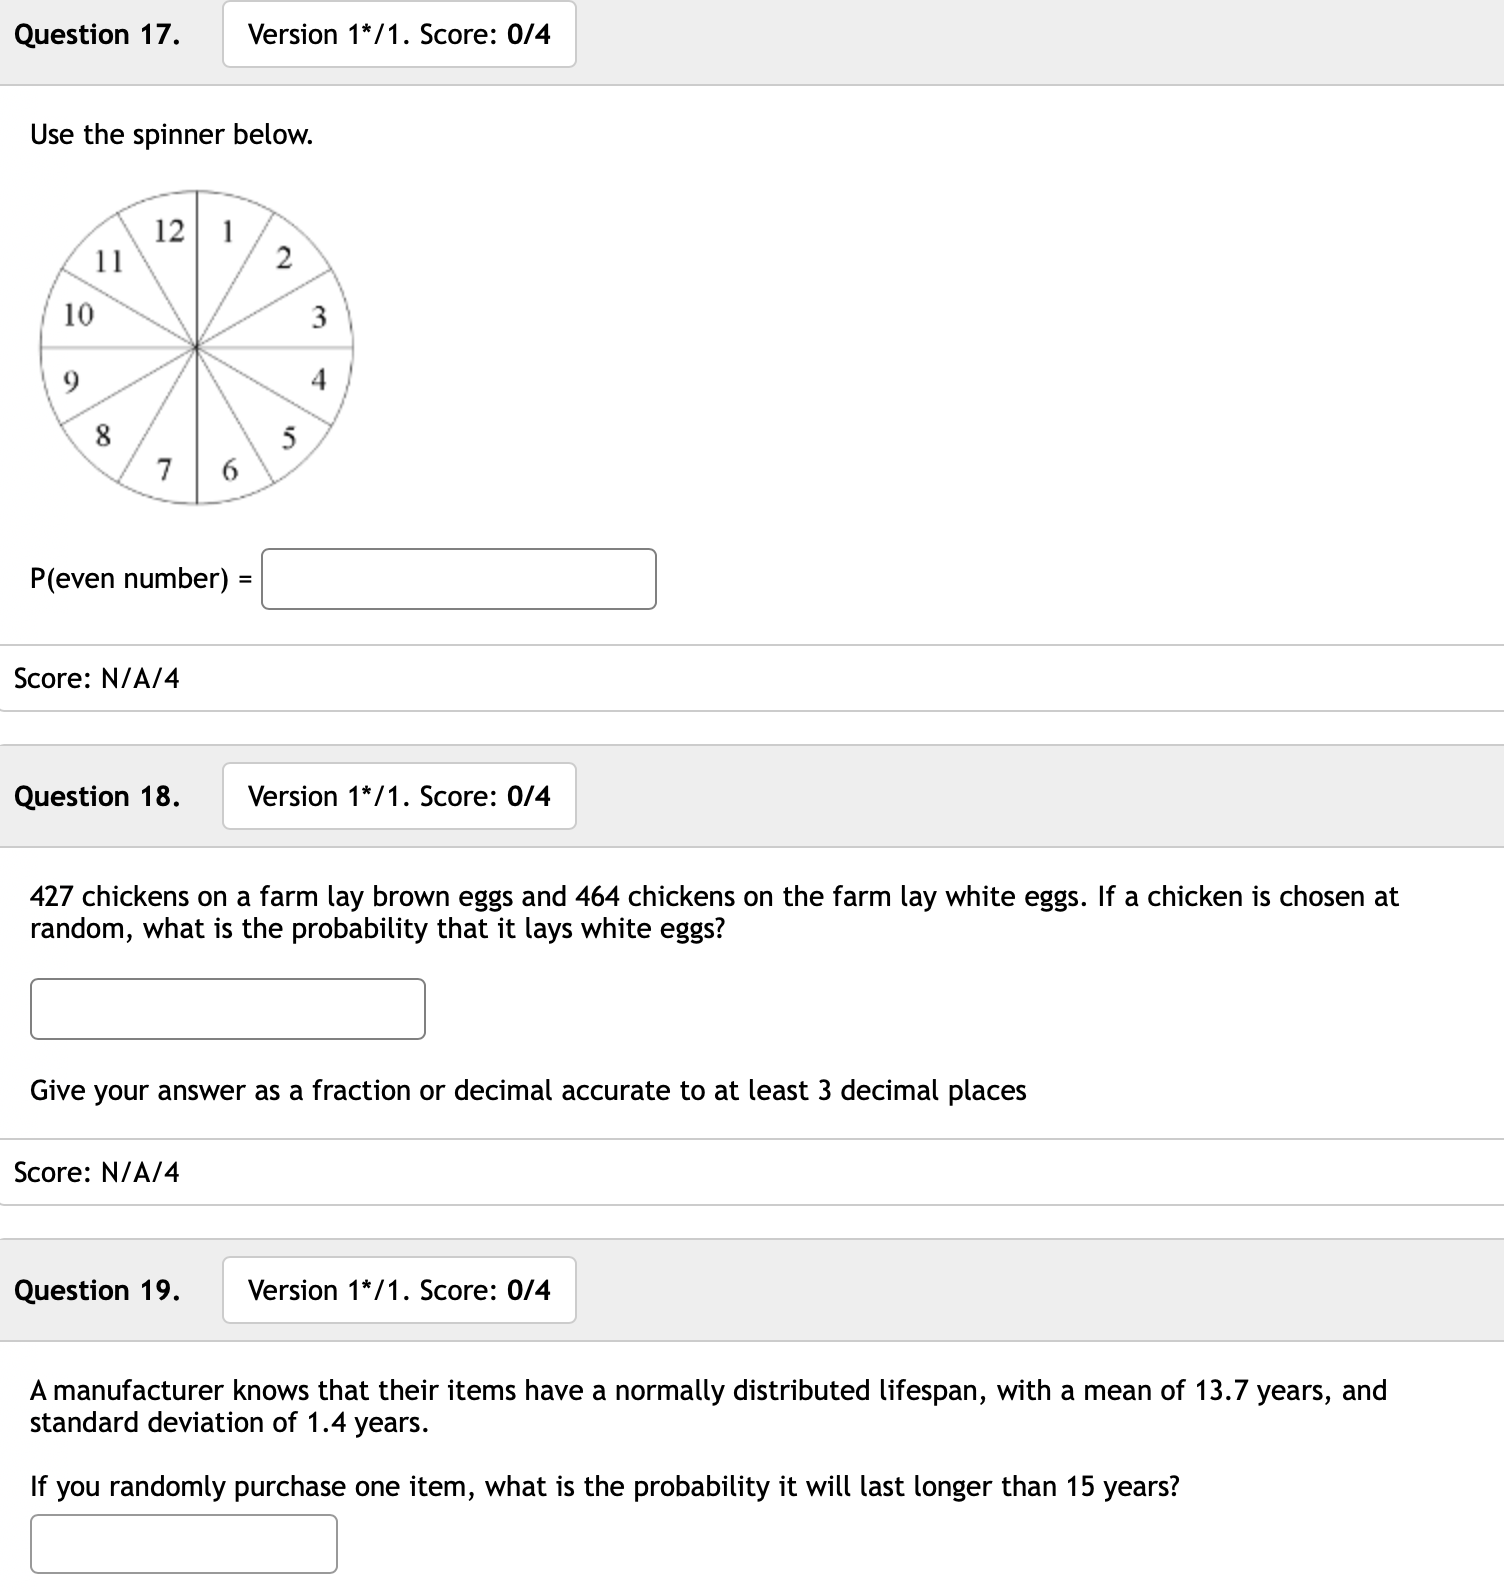Select the Version 1*/1 button for Question 19
Viewport: 1504px width, 1592px height.
click(398, 1291)
